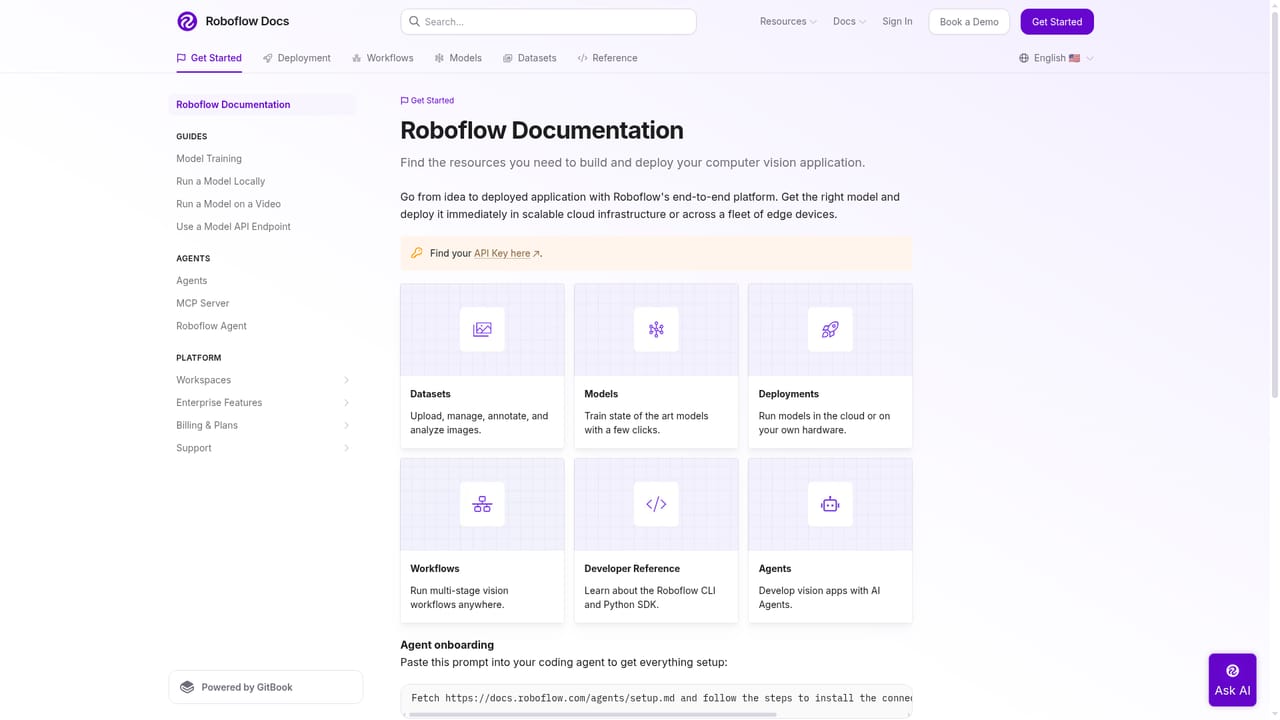Expand the Resources dropdown menu
1280x720 pixels.
(x=788, y=21)
